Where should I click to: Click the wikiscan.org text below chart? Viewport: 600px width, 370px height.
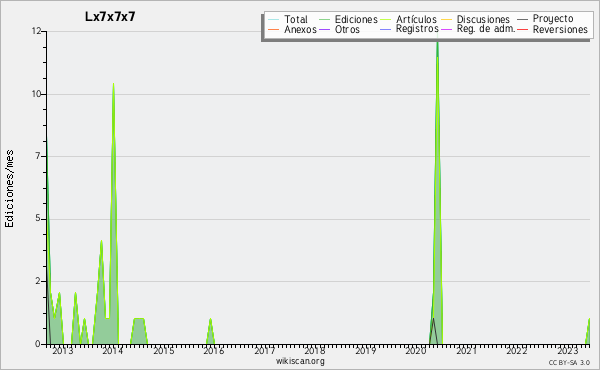pos(300,361)
